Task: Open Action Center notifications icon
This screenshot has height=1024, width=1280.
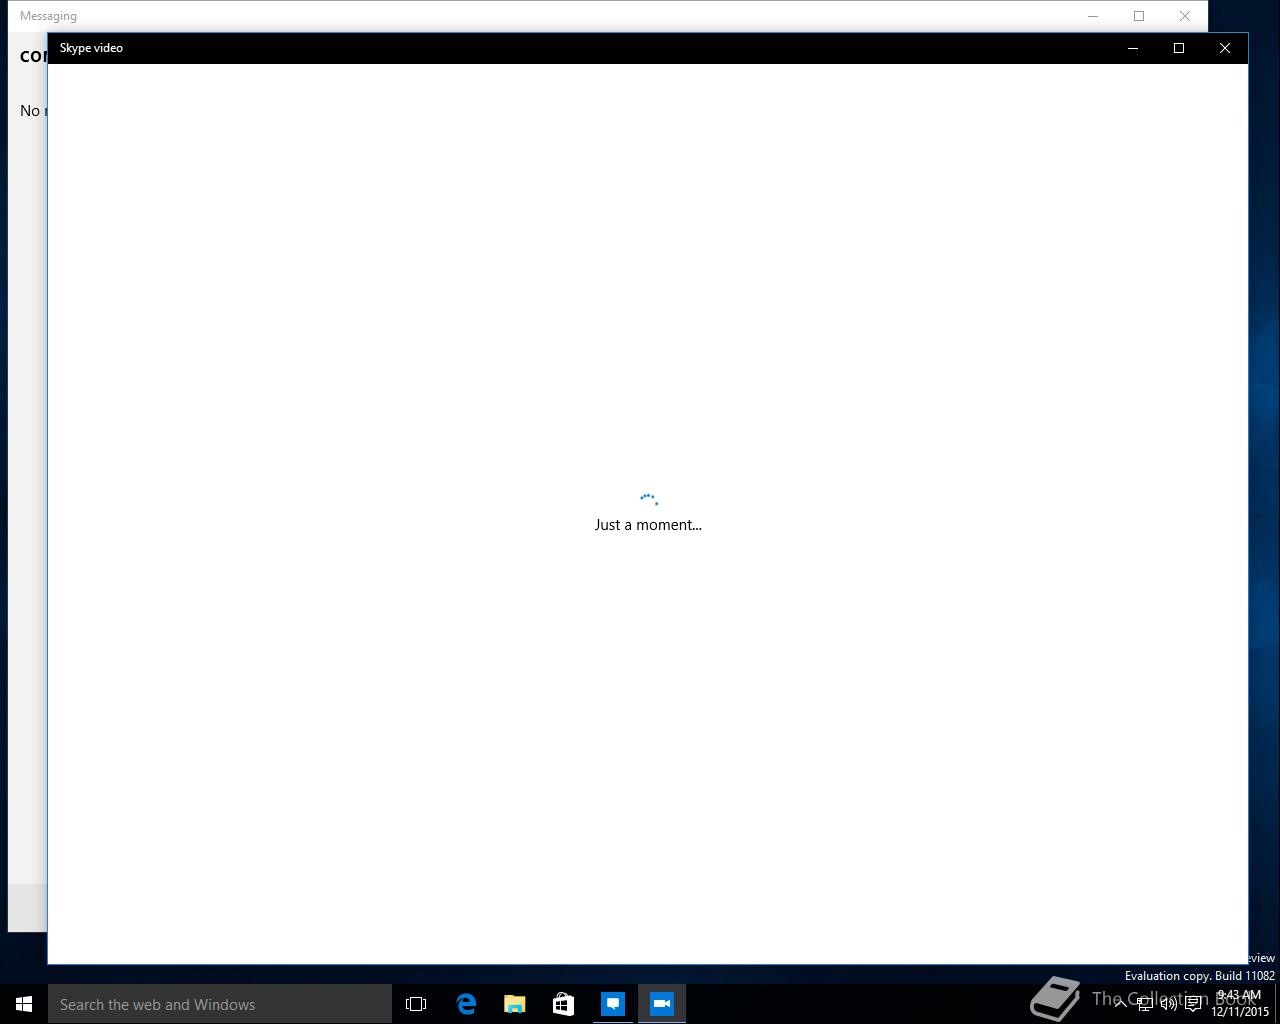Action: [x=1193, y=1004]
